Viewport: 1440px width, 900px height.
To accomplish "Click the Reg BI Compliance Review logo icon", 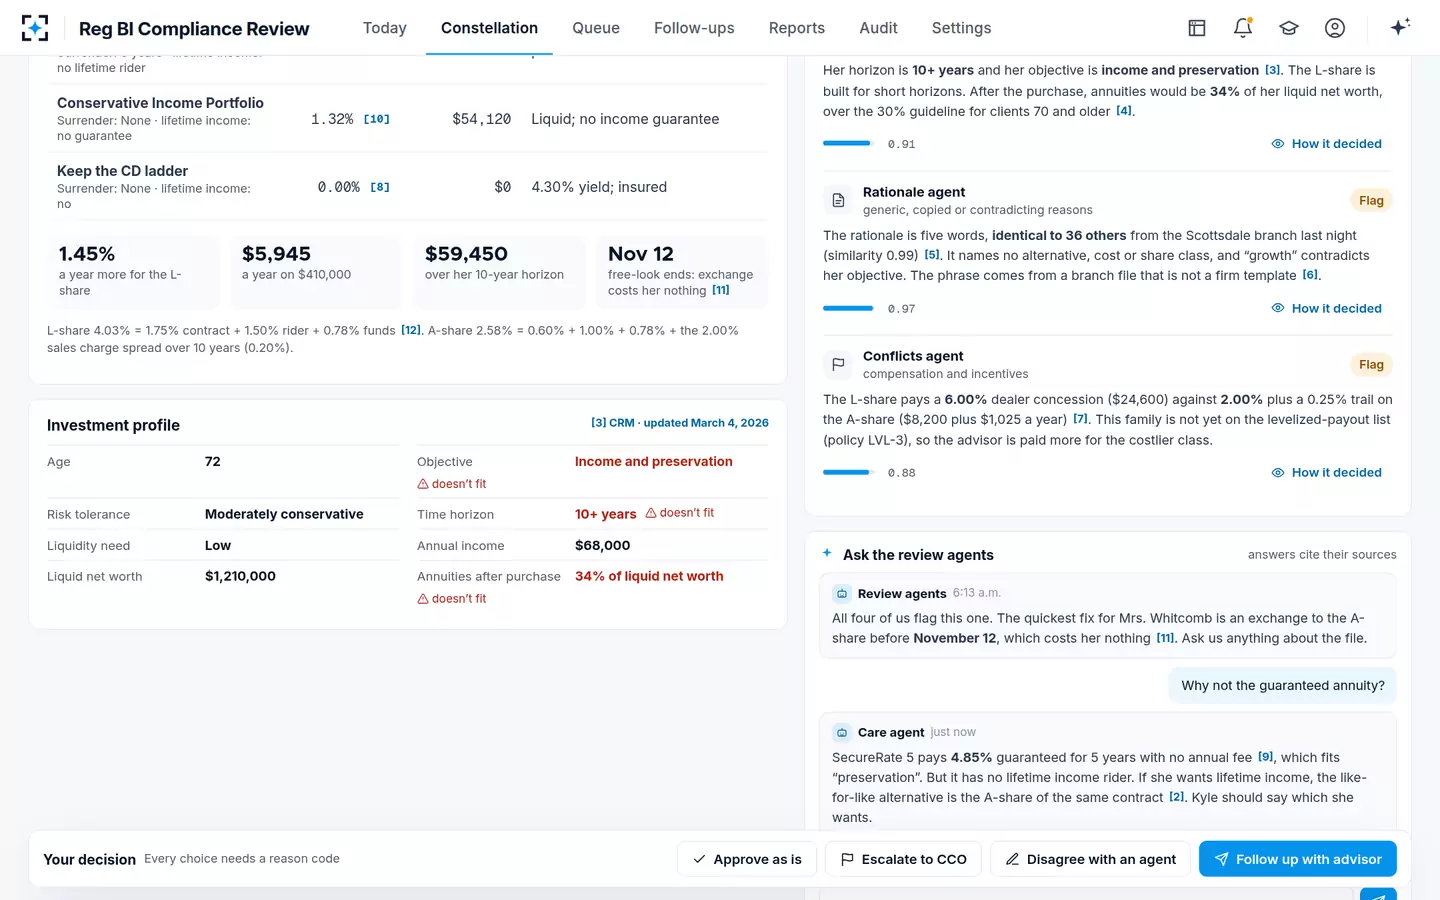I will 35,28.
